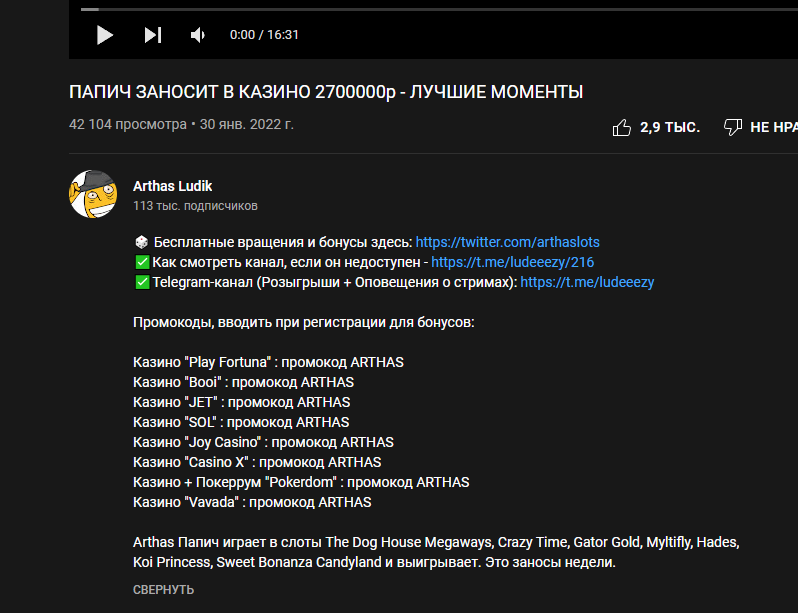Open the Arthas Ludik channel name link
The width and height of the screenshot is (798, 613).
coord(172,186)
